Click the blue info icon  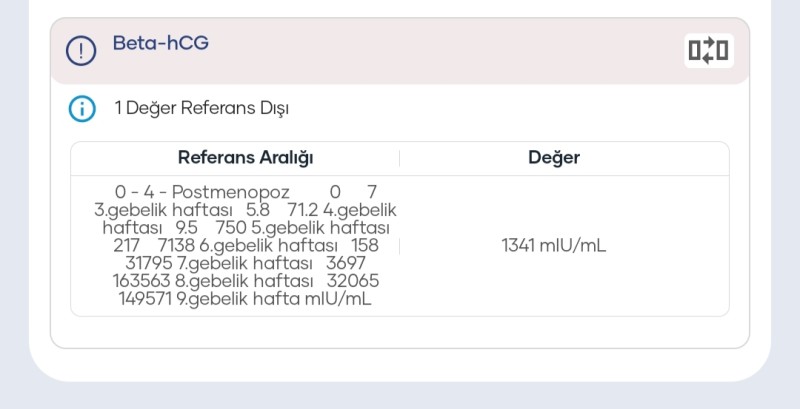pyautogui.click(x=81, y=108)
